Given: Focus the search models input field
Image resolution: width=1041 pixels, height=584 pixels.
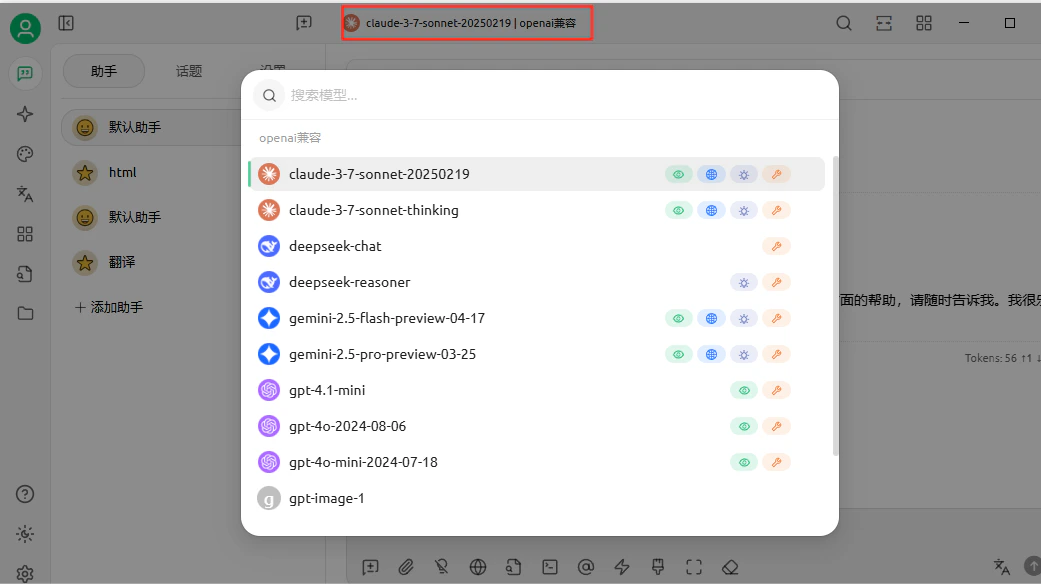Looking at the screenshot, I should (539, 96).
